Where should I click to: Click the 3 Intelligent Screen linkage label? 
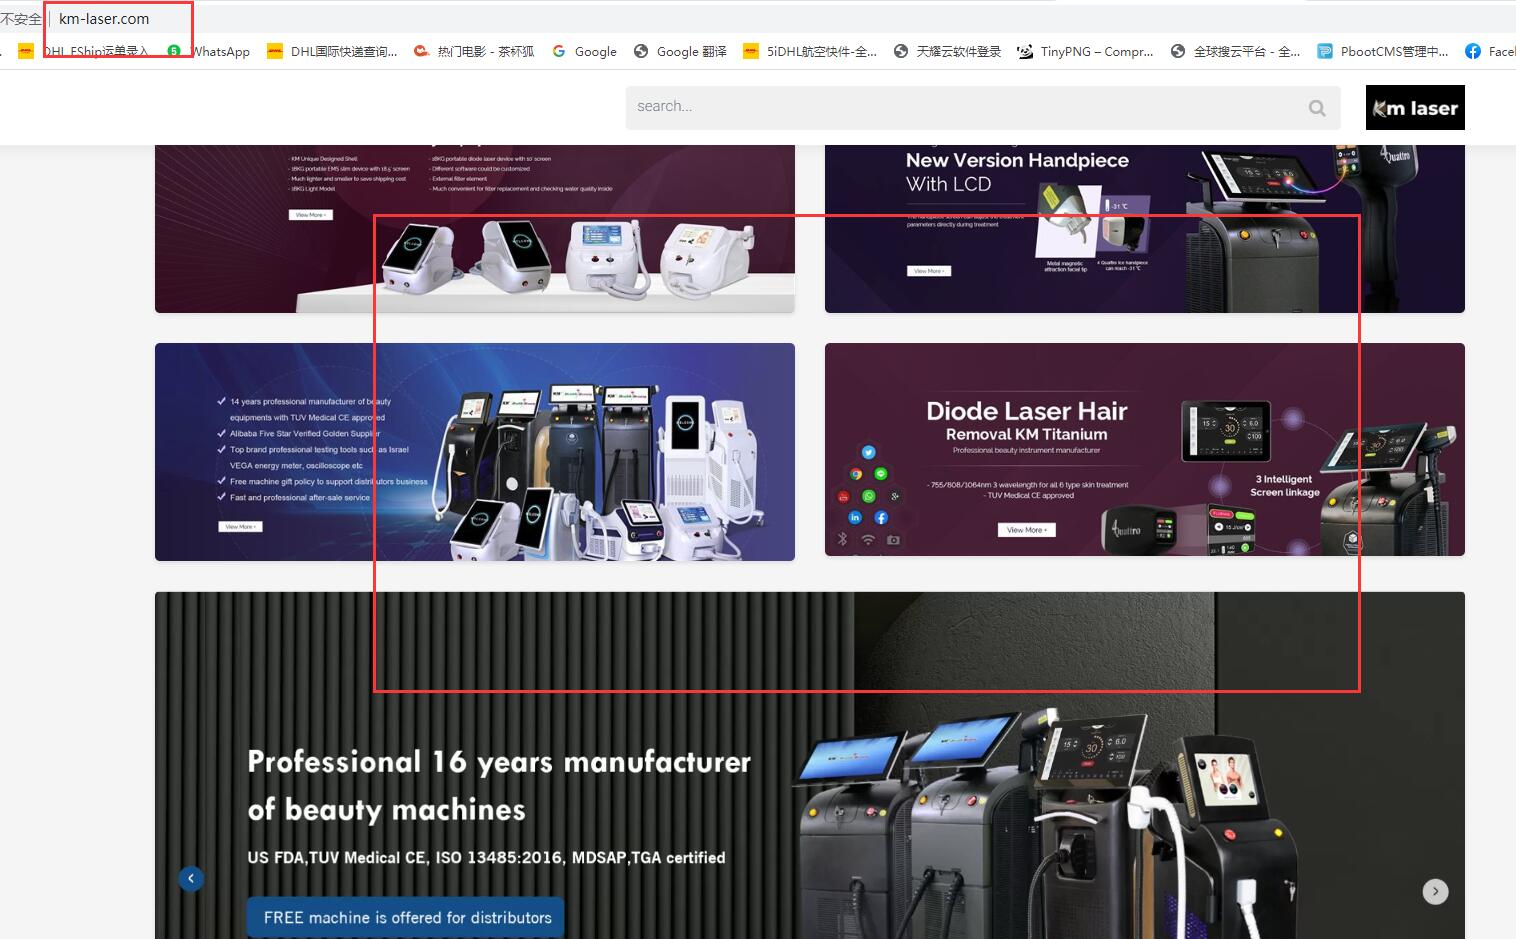point(1285,485)
